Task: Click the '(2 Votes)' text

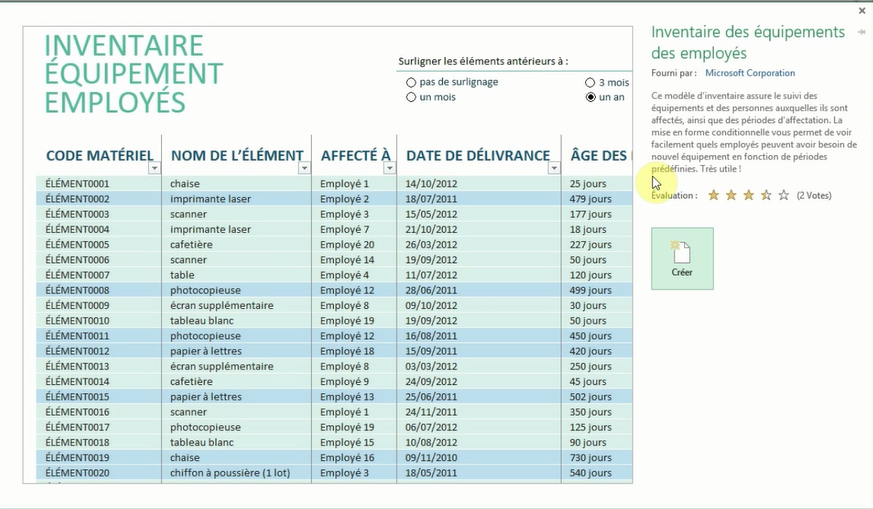Action: coord(814,195)
